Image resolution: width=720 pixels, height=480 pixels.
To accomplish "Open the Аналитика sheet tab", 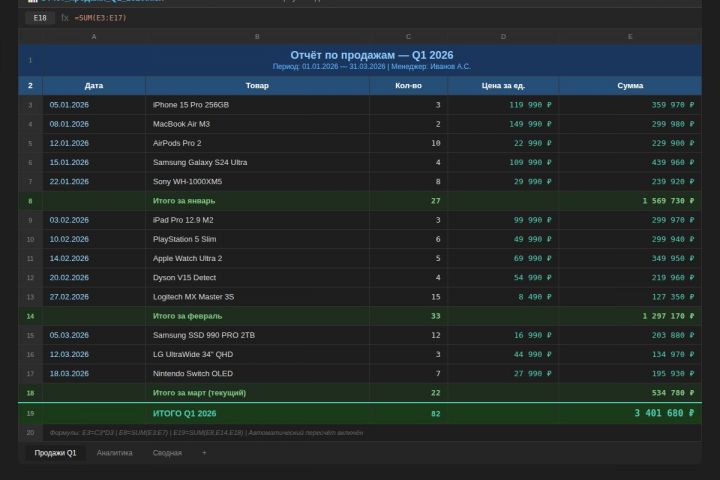I will tap(114, 453).
